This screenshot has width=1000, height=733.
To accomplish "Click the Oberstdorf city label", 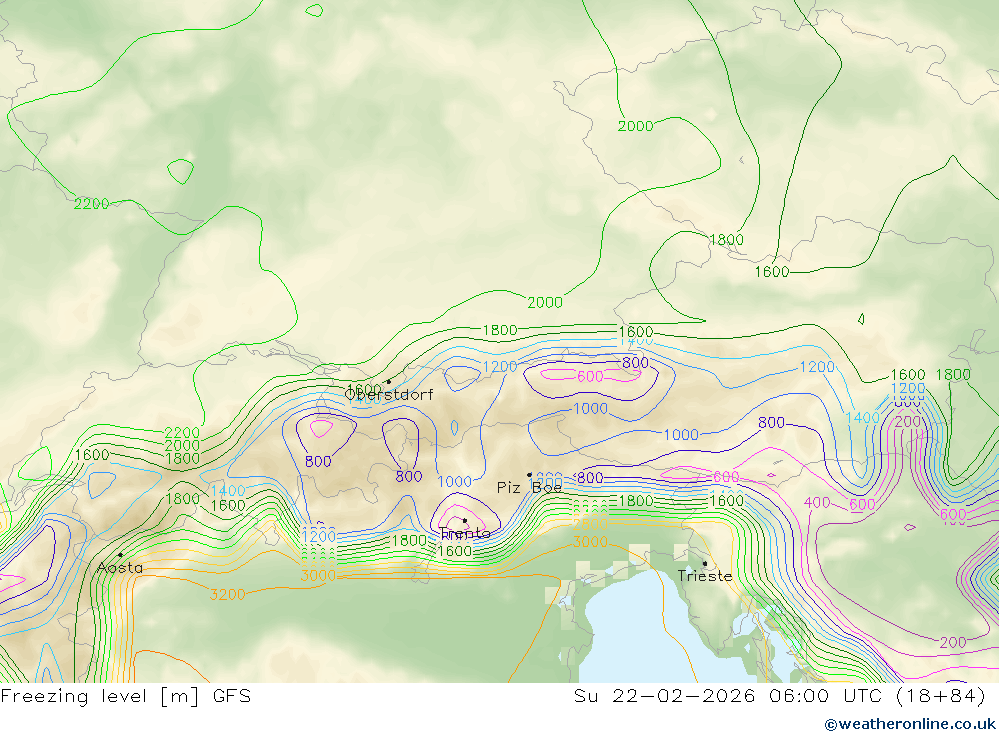I will (389, 395).
